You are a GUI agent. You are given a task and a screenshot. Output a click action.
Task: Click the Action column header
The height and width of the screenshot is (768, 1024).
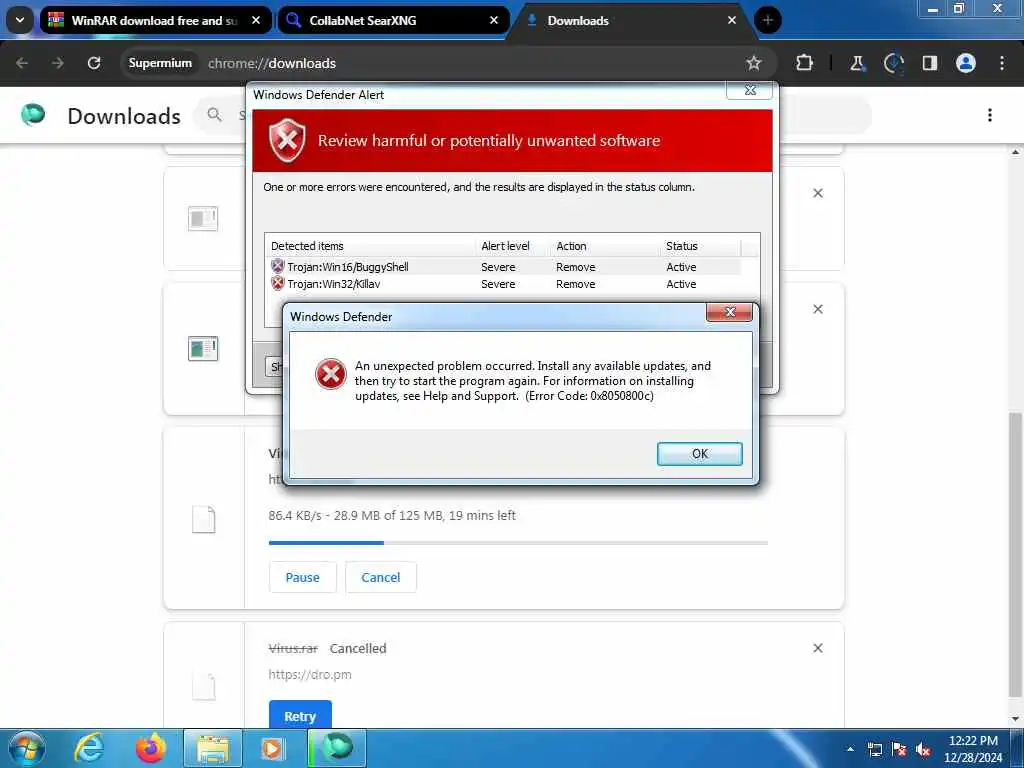pos(606,246)
